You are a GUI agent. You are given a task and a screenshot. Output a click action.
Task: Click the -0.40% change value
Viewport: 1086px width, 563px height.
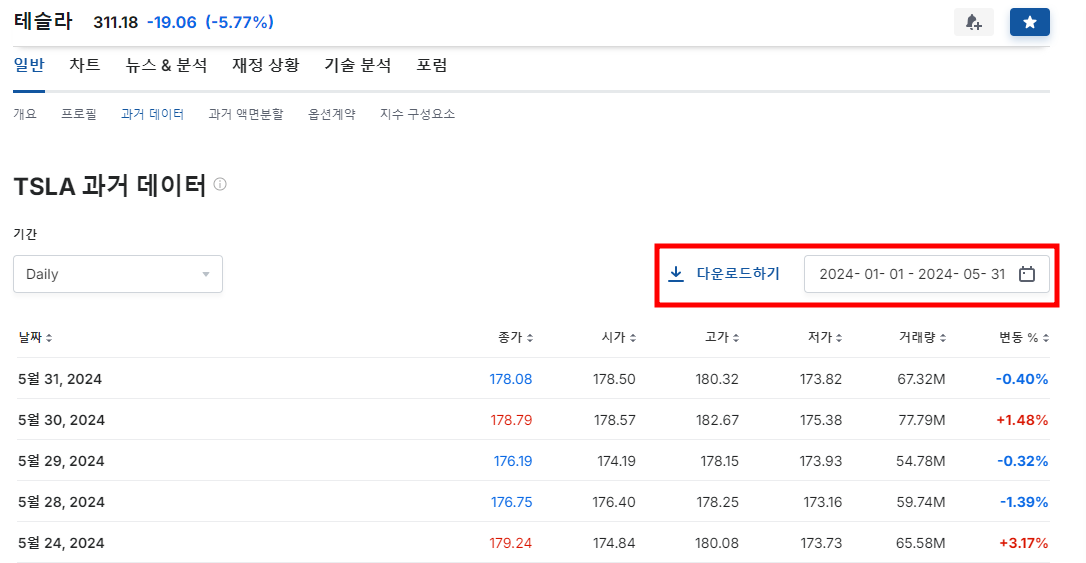(1022, 379)
